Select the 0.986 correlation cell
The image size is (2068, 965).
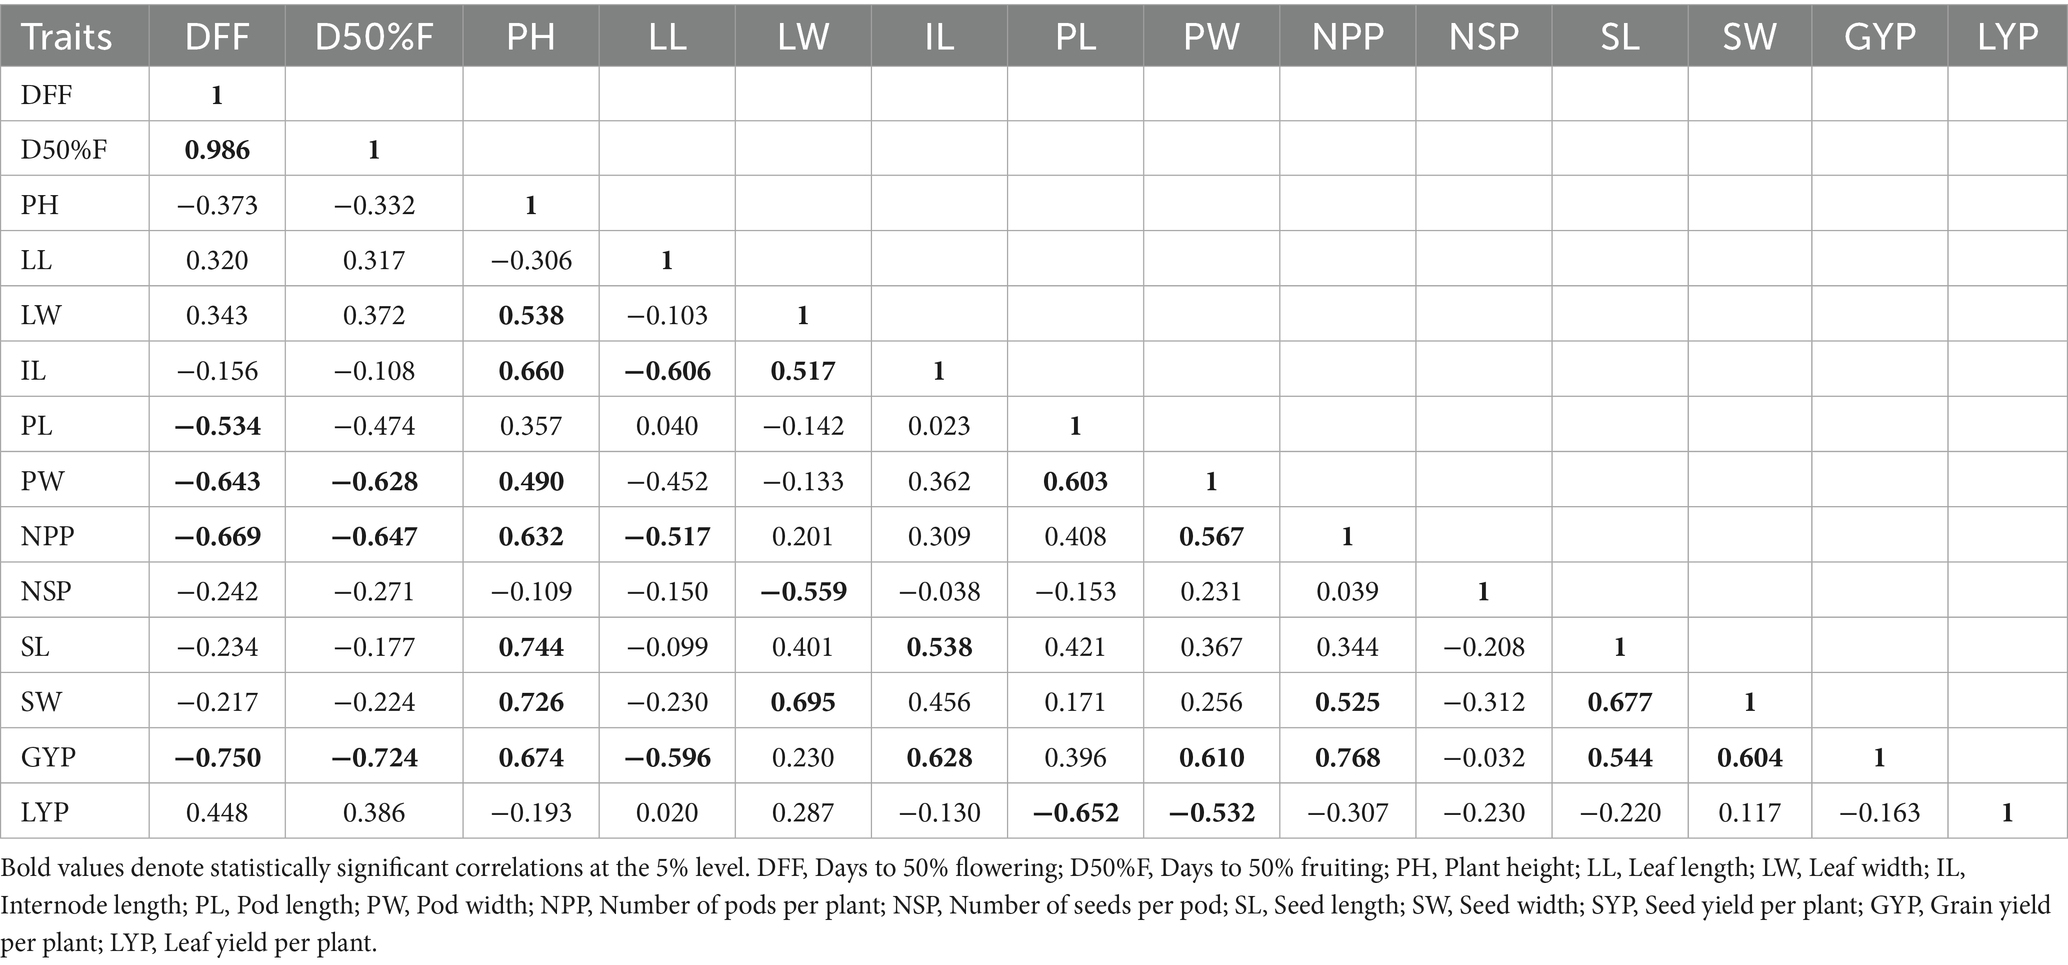point(217,150)
